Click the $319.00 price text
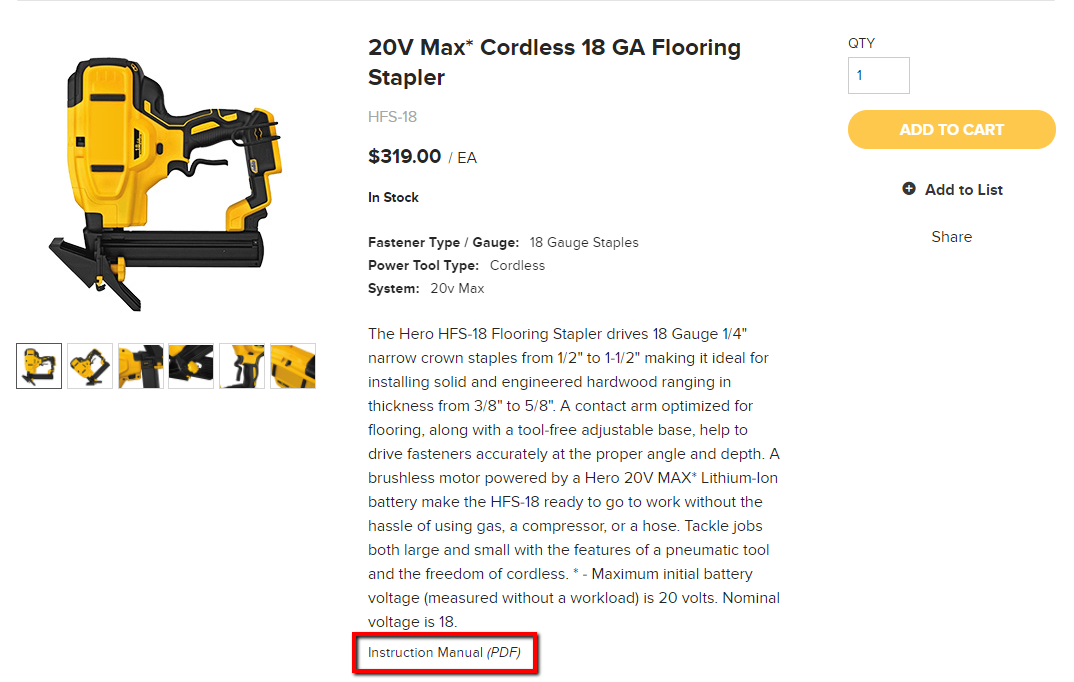The image size is (1074, 682). [404, 157]
